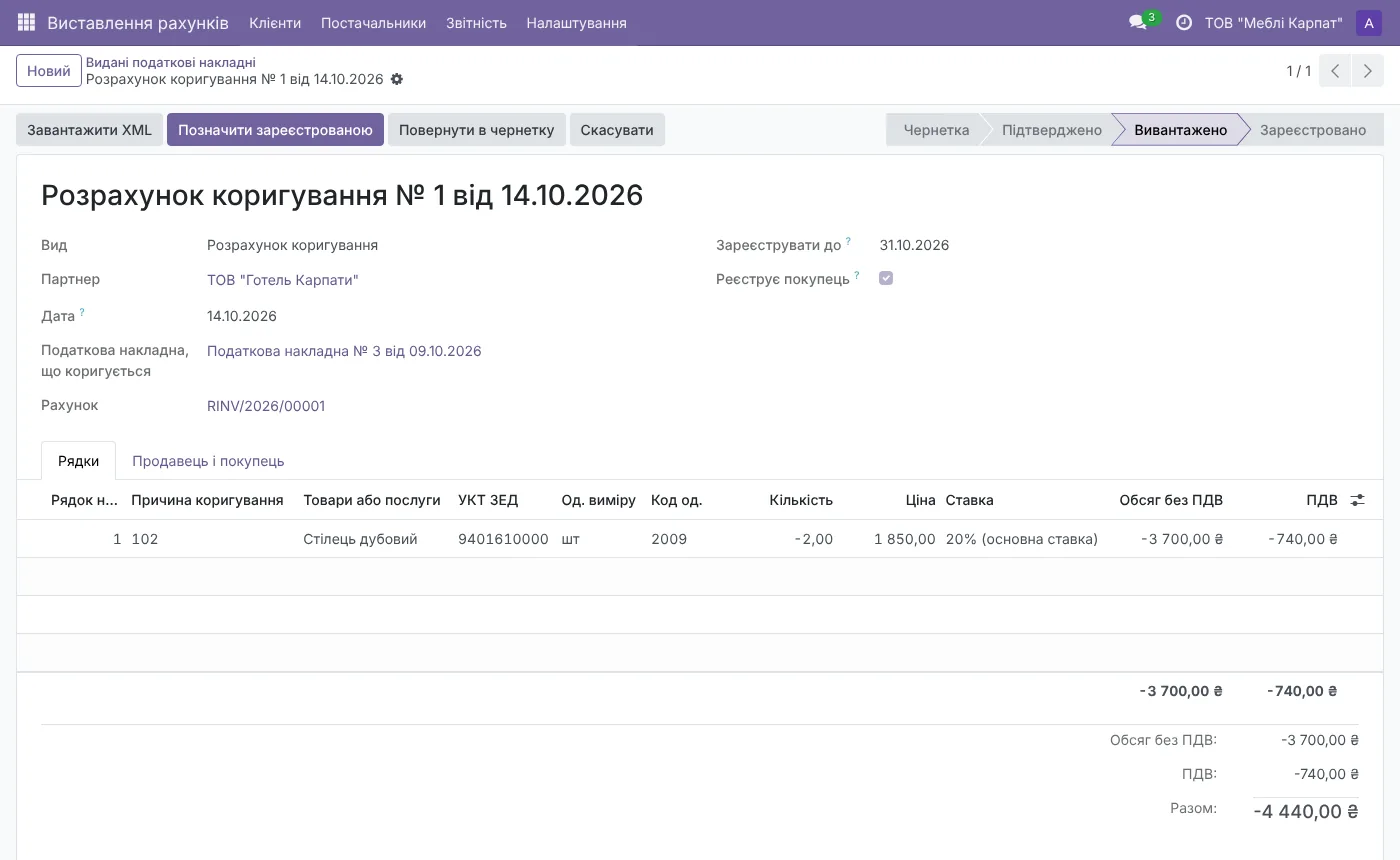Open the apps grid menu icon
The height and width of the screenshot is (860, 1400).
pyautogui.click(x=26, y=22)
